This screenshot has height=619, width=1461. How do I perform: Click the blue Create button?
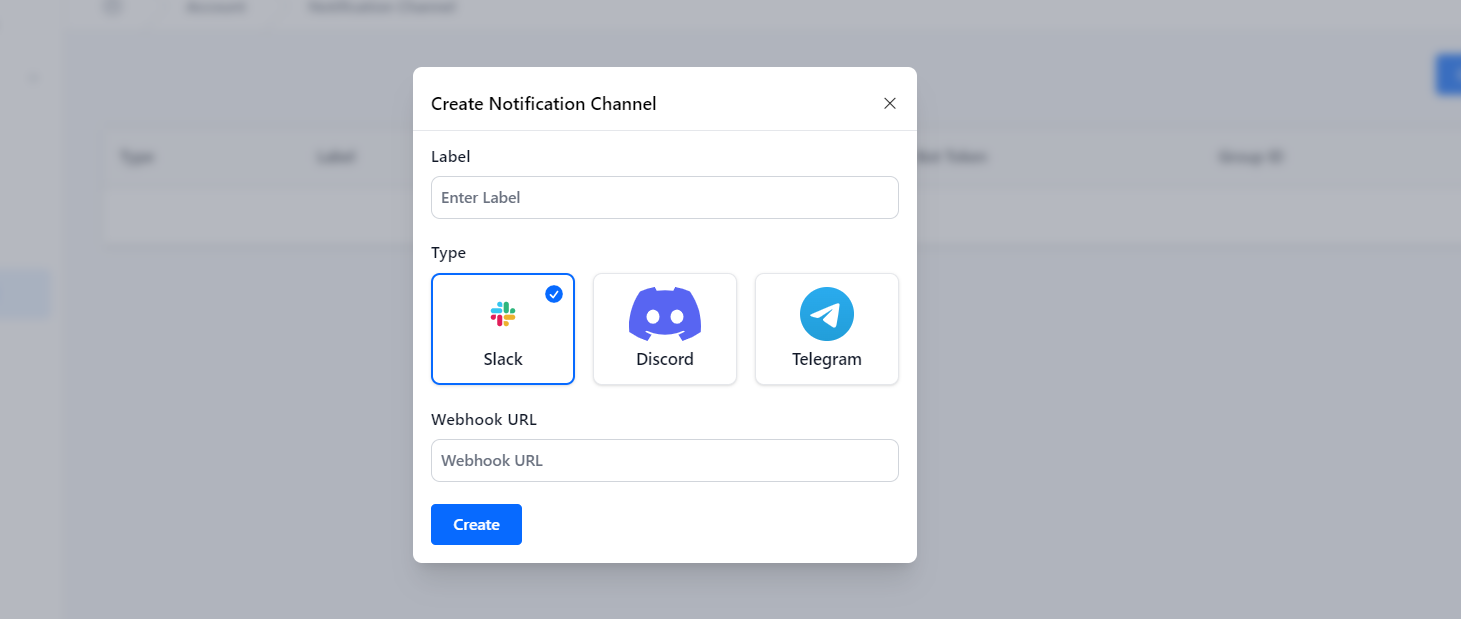point(476,525)
